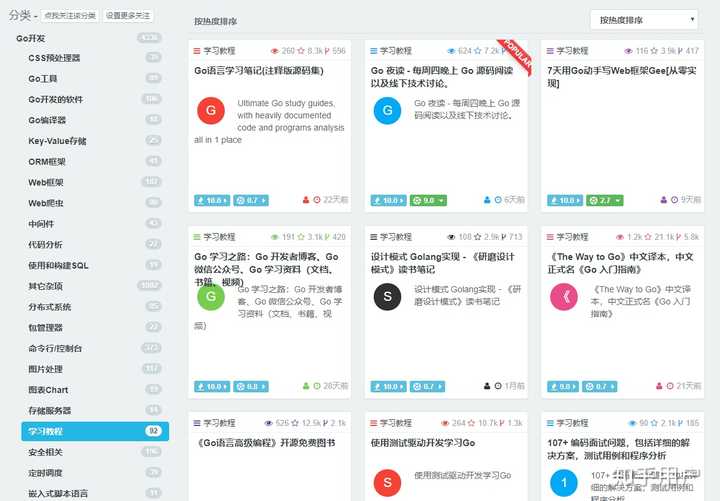Click the green G avatar on the Go 学习之路 card
The image size is (720, 501).
tap(211, 297)
